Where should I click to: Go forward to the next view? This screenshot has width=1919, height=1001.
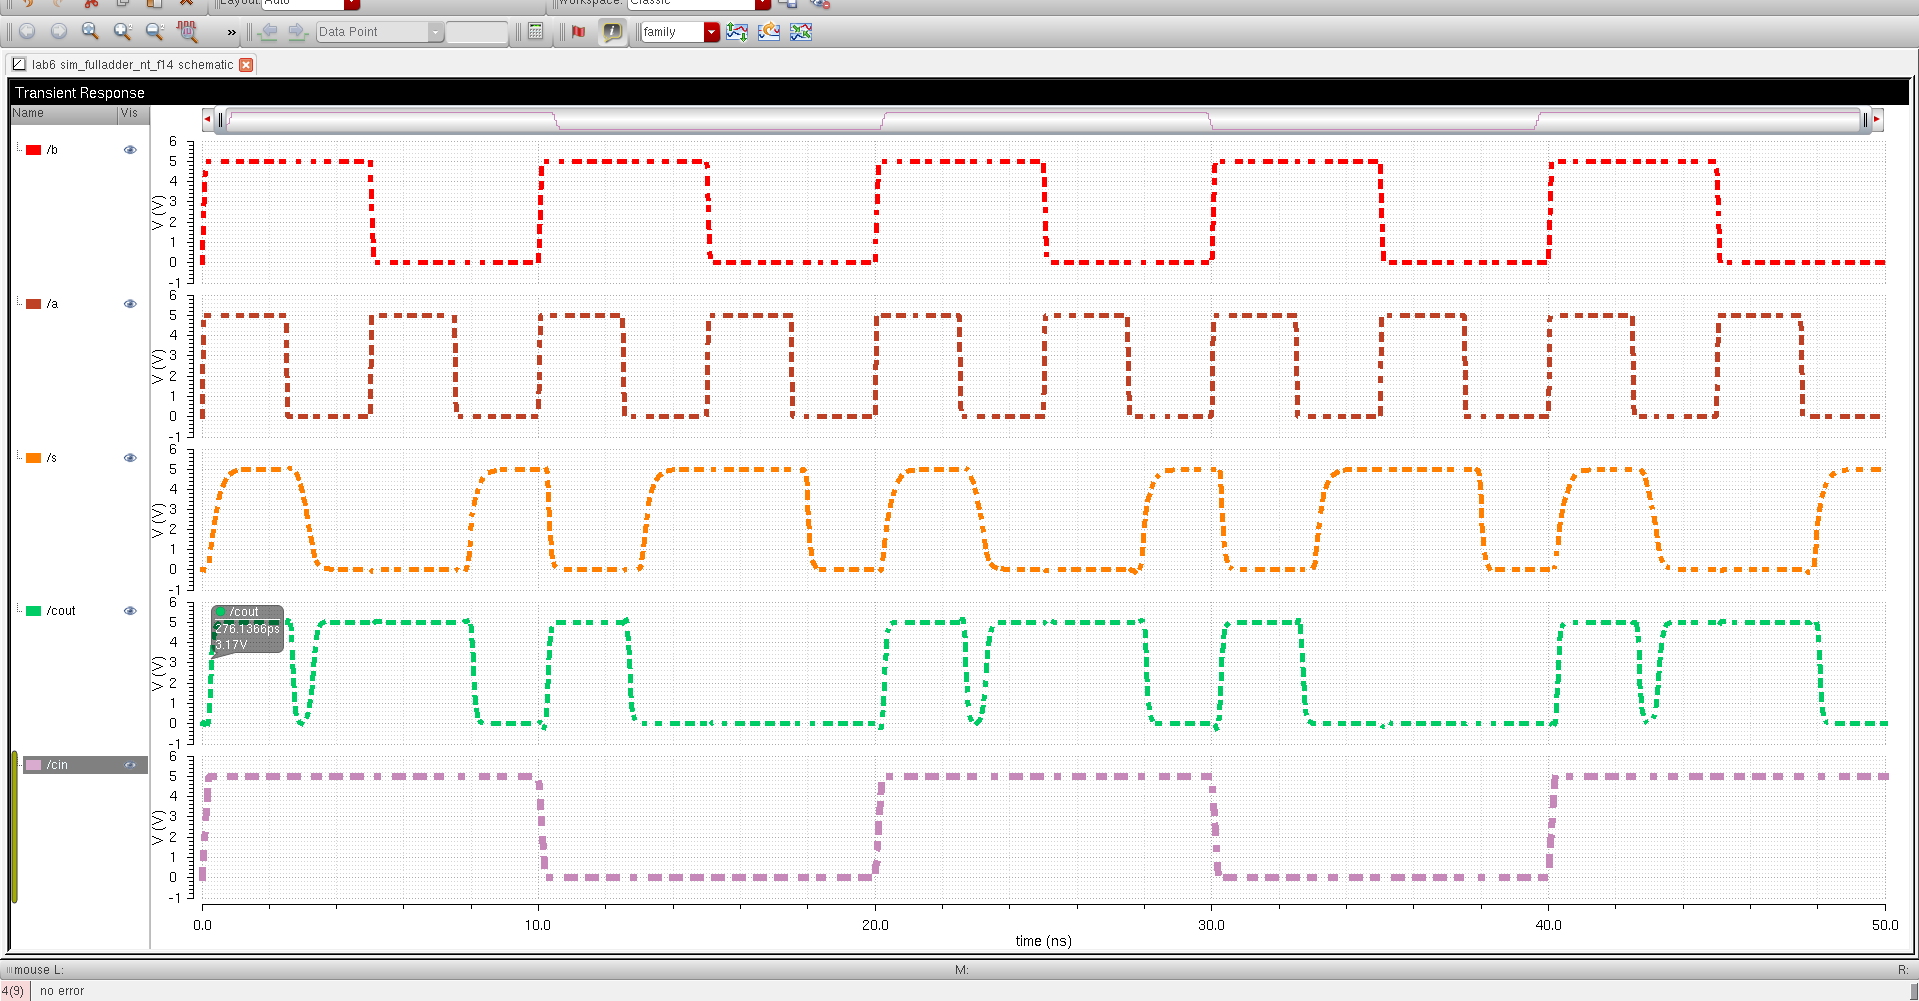(59, 32)
